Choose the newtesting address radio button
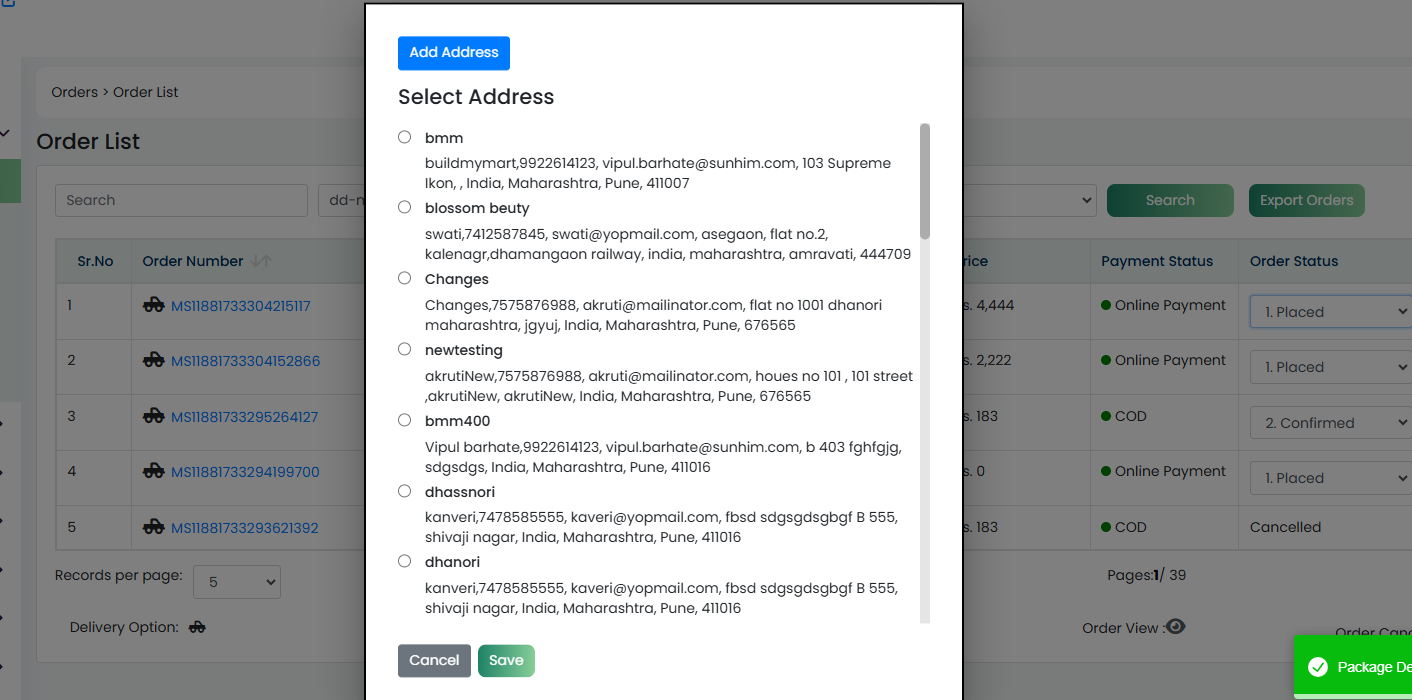This screenshot has width=1412, height=700. (x=404, y=349)
